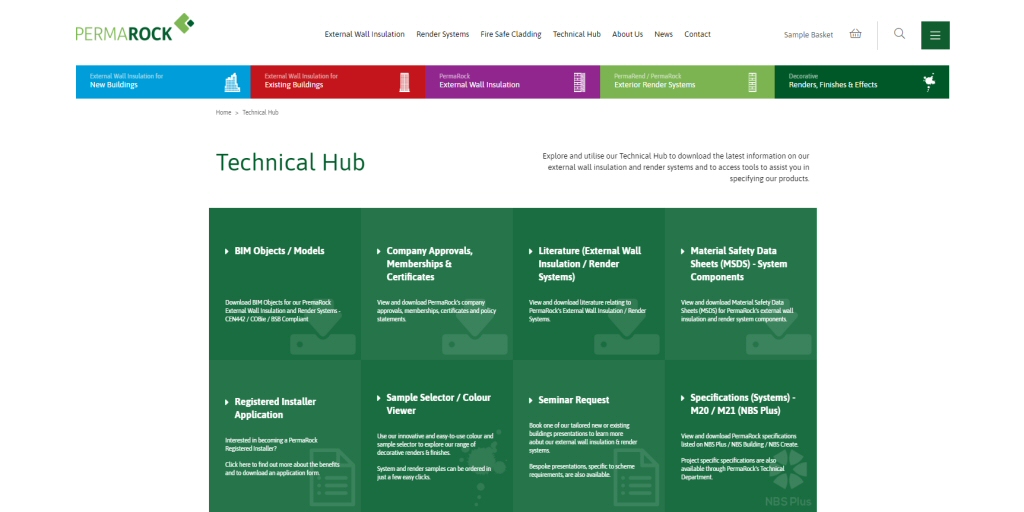Open Company Approvals, Memberships & Certificates
This screenshot has height=512, width=1024.
[x=430, y=264]
